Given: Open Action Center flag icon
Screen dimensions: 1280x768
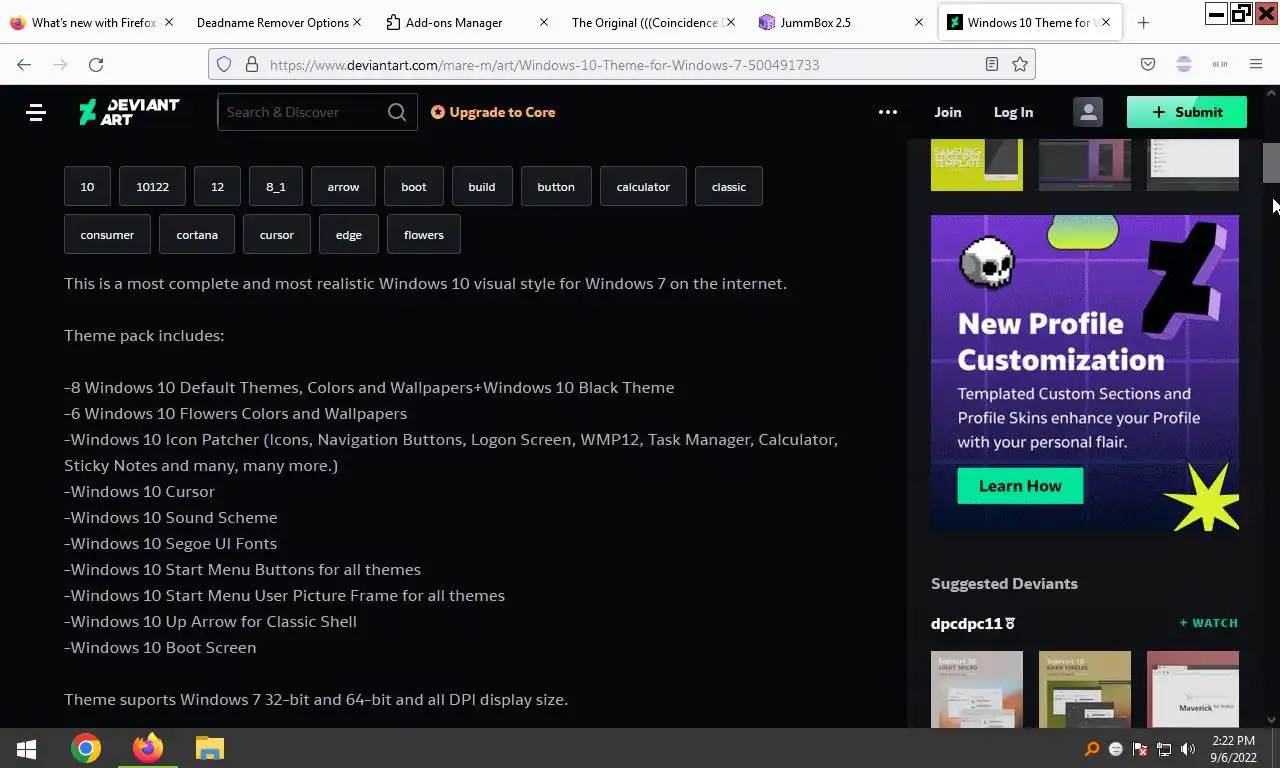Looking at the screenshot, I should pyautogui.click(x=1140, y=749).
